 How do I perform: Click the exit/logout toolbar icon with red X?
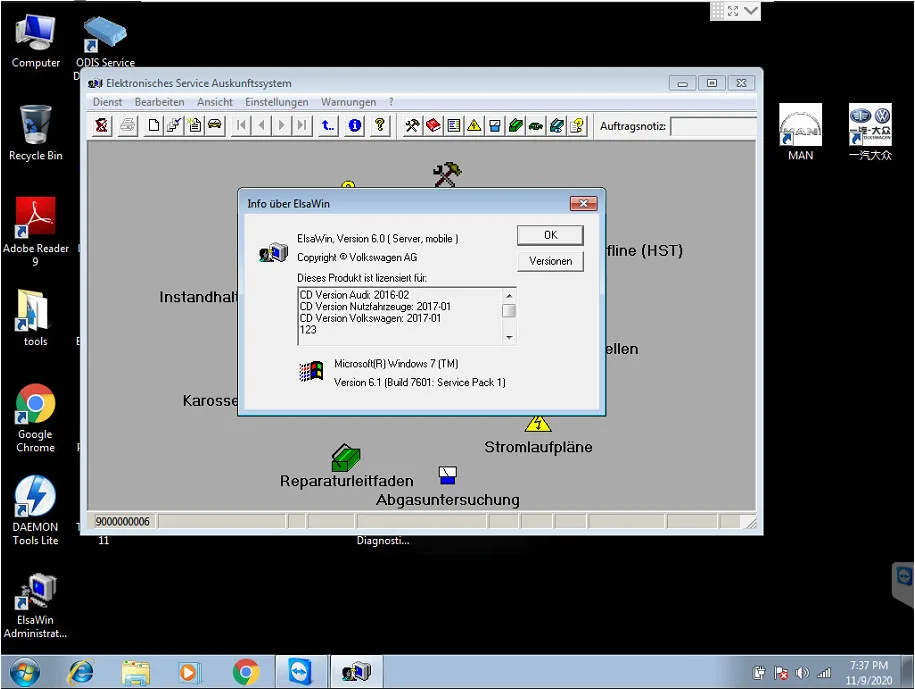point(102,125)
